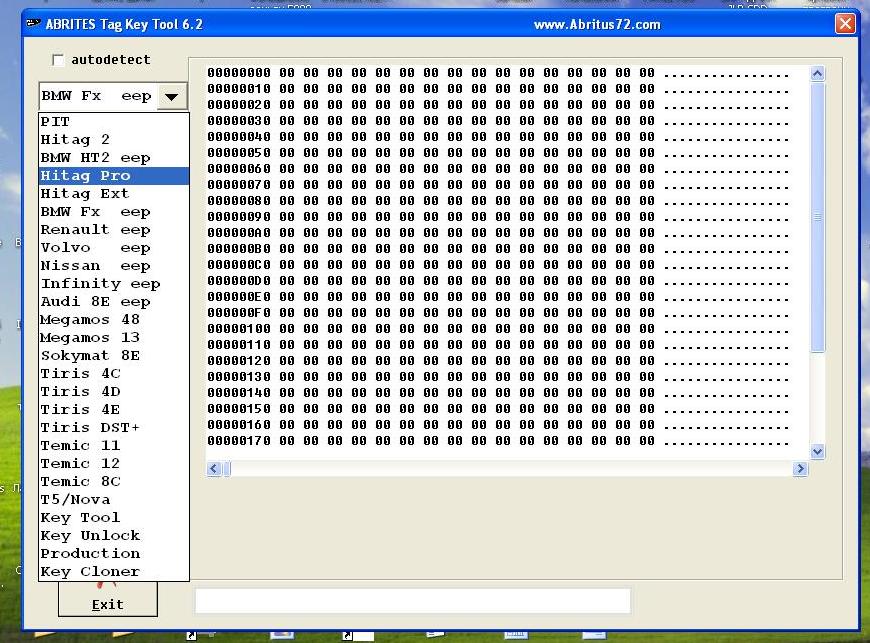The height and width of the screenshot is (643, 870).
Task: Choose Key Unlock option
Action: tap(114, 535)
